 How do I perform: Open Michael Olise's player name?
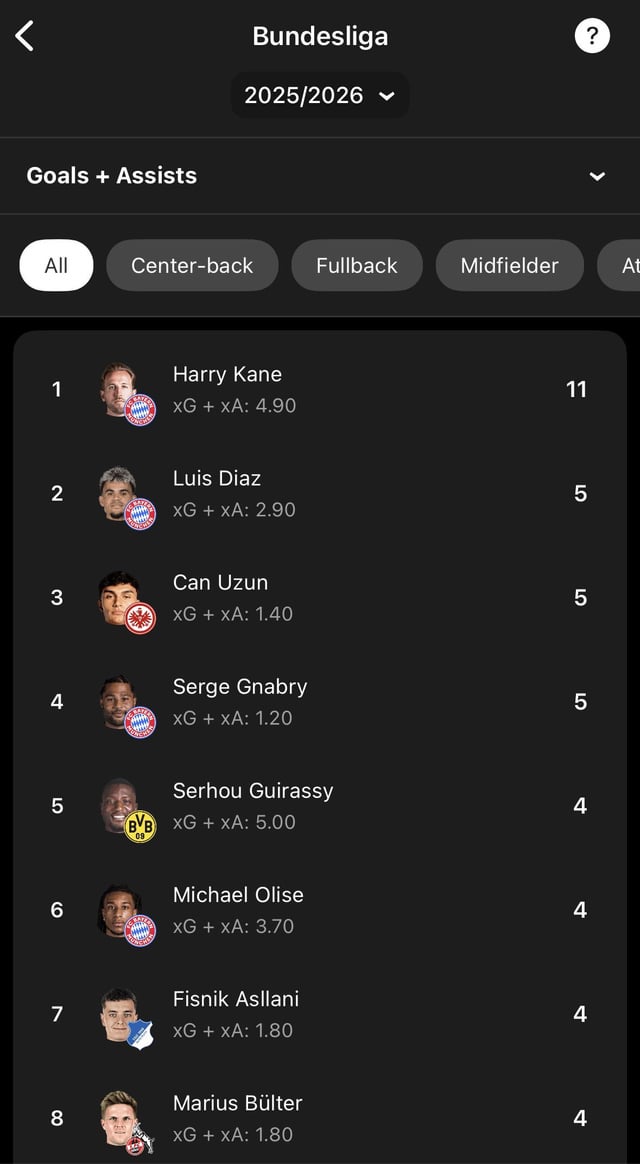coord(238,895)
